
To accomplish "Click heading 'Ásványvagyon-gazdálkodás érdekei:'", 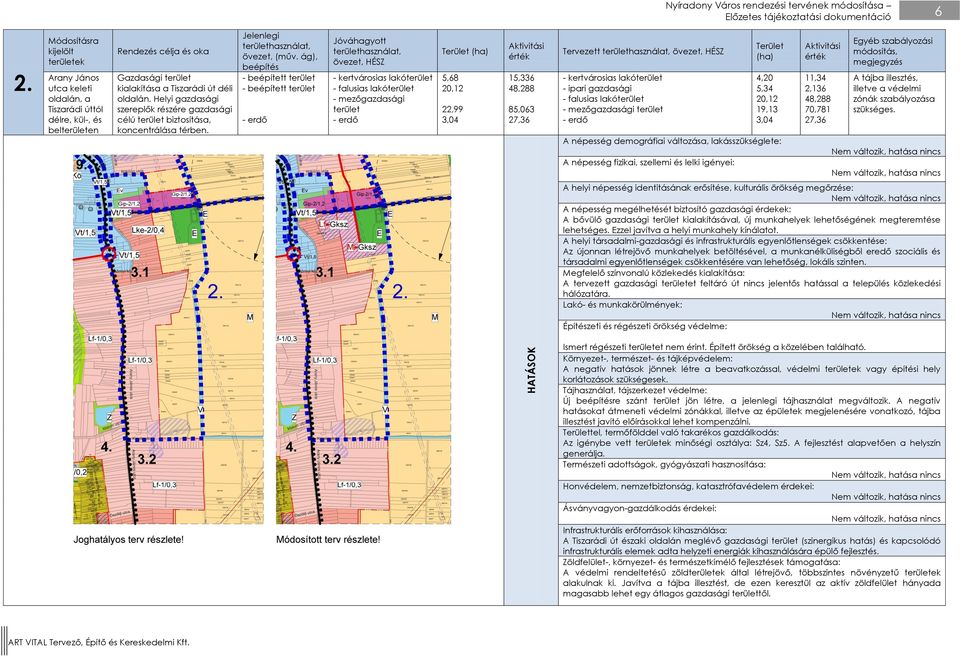I will [639, 508].
